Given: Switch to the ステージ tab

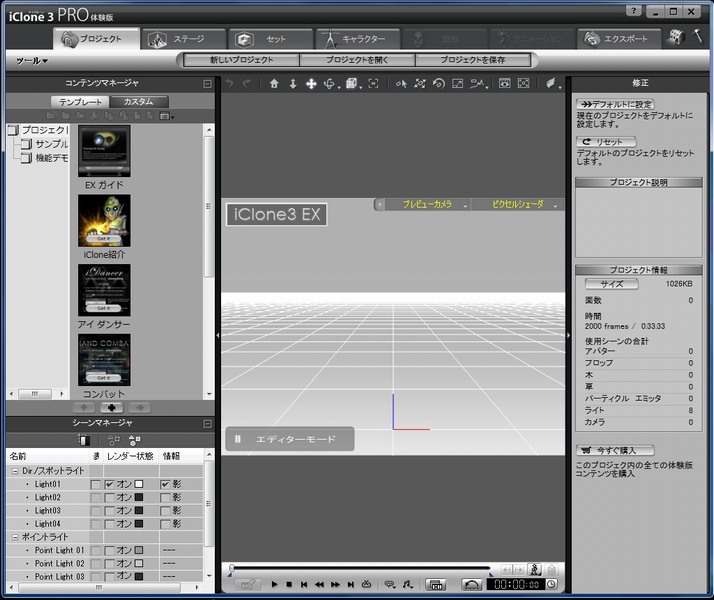Looking at the screenshot, I should [x=183, y=39].
